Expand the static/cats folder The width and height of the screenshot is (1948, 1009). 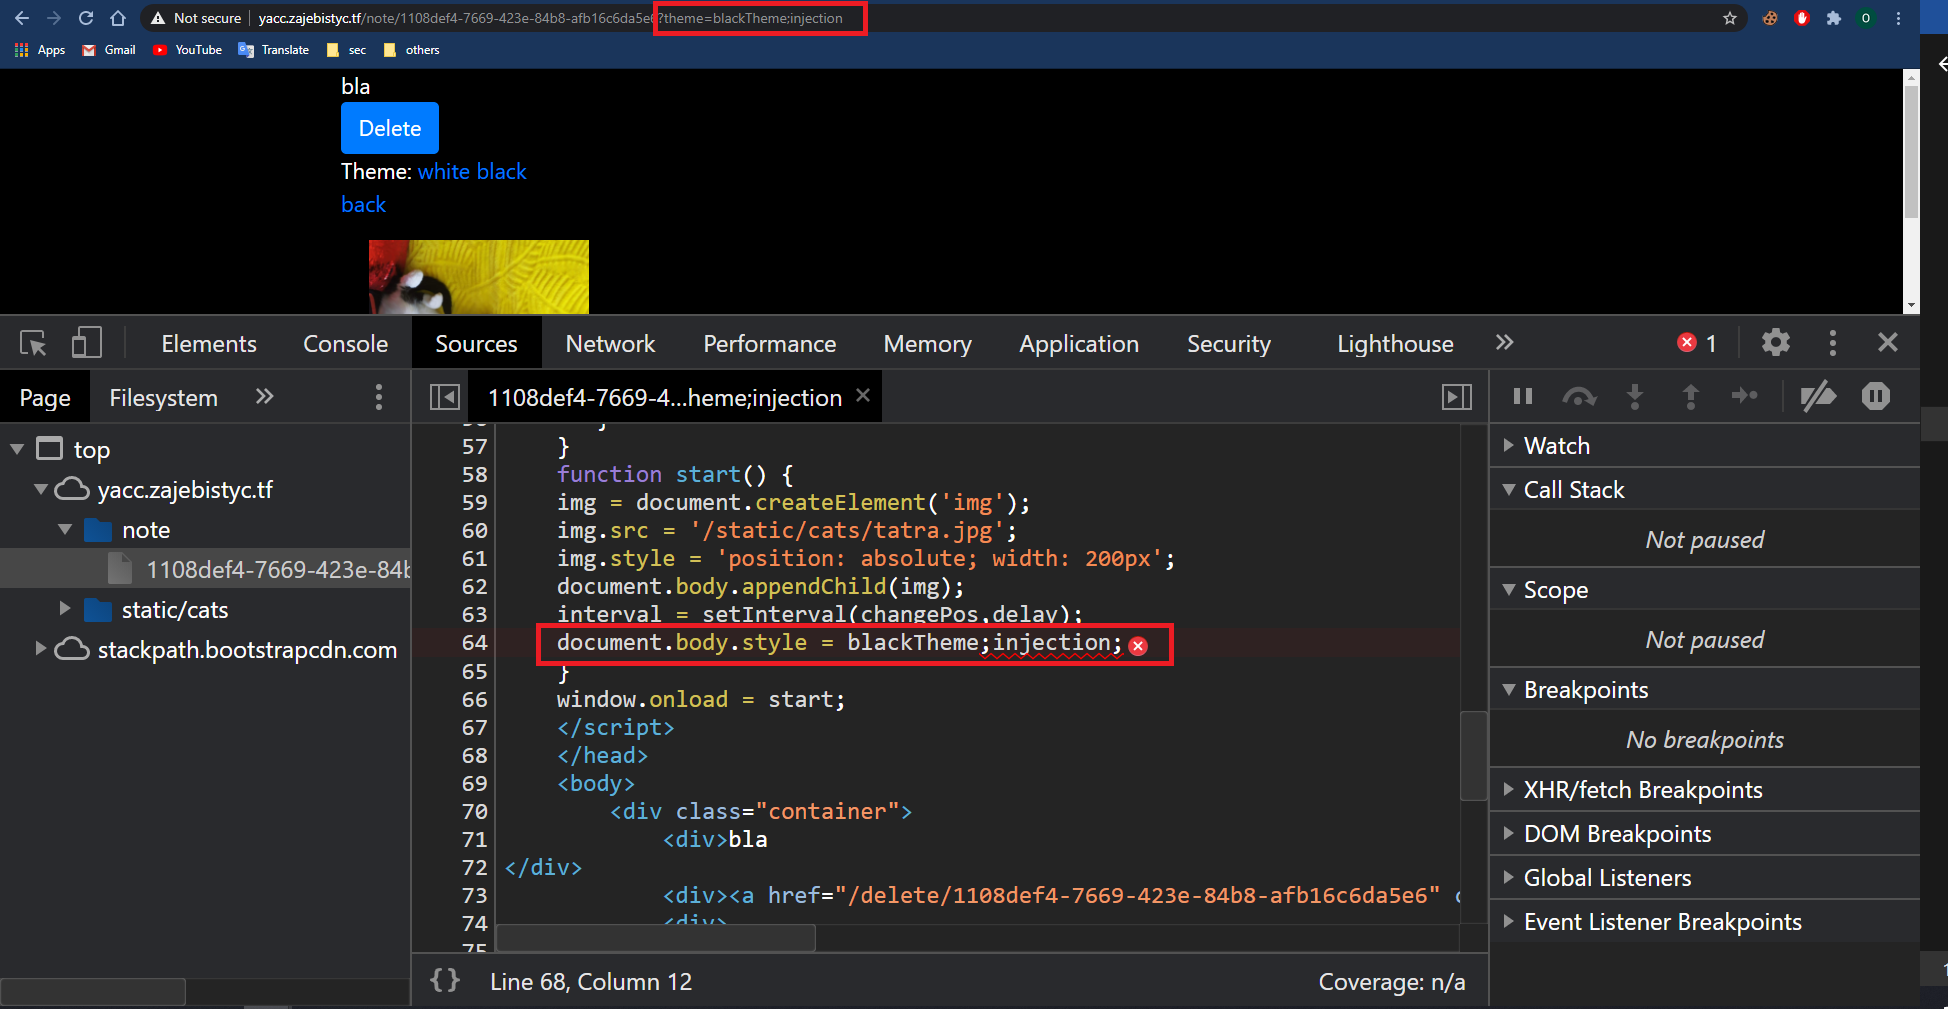point(65,609)
